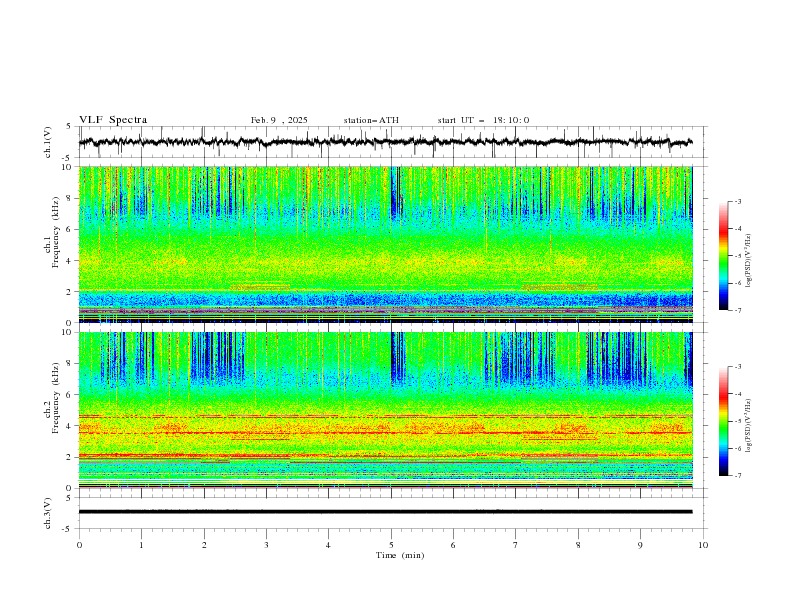
Task: Click the 2 kHz tick of ch.1 spectrogram
Action: [70, 291]
